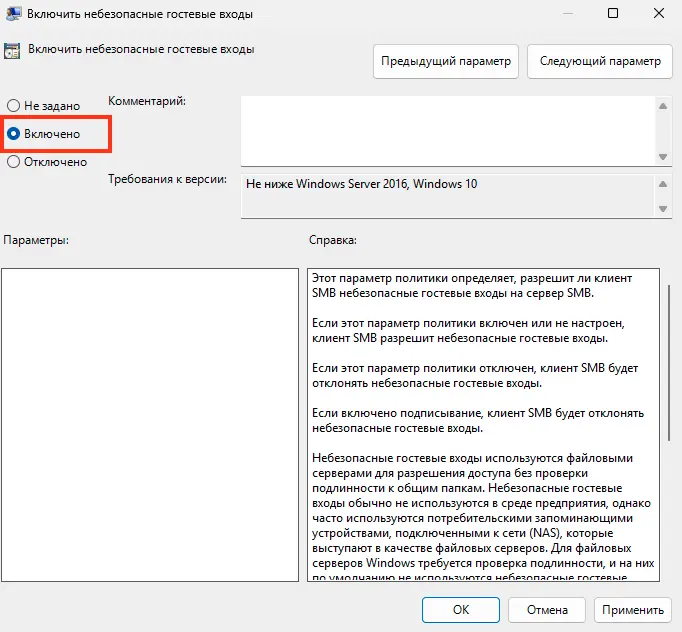
Task: Select the "Включено" radio option
Action: pos(13,134)
